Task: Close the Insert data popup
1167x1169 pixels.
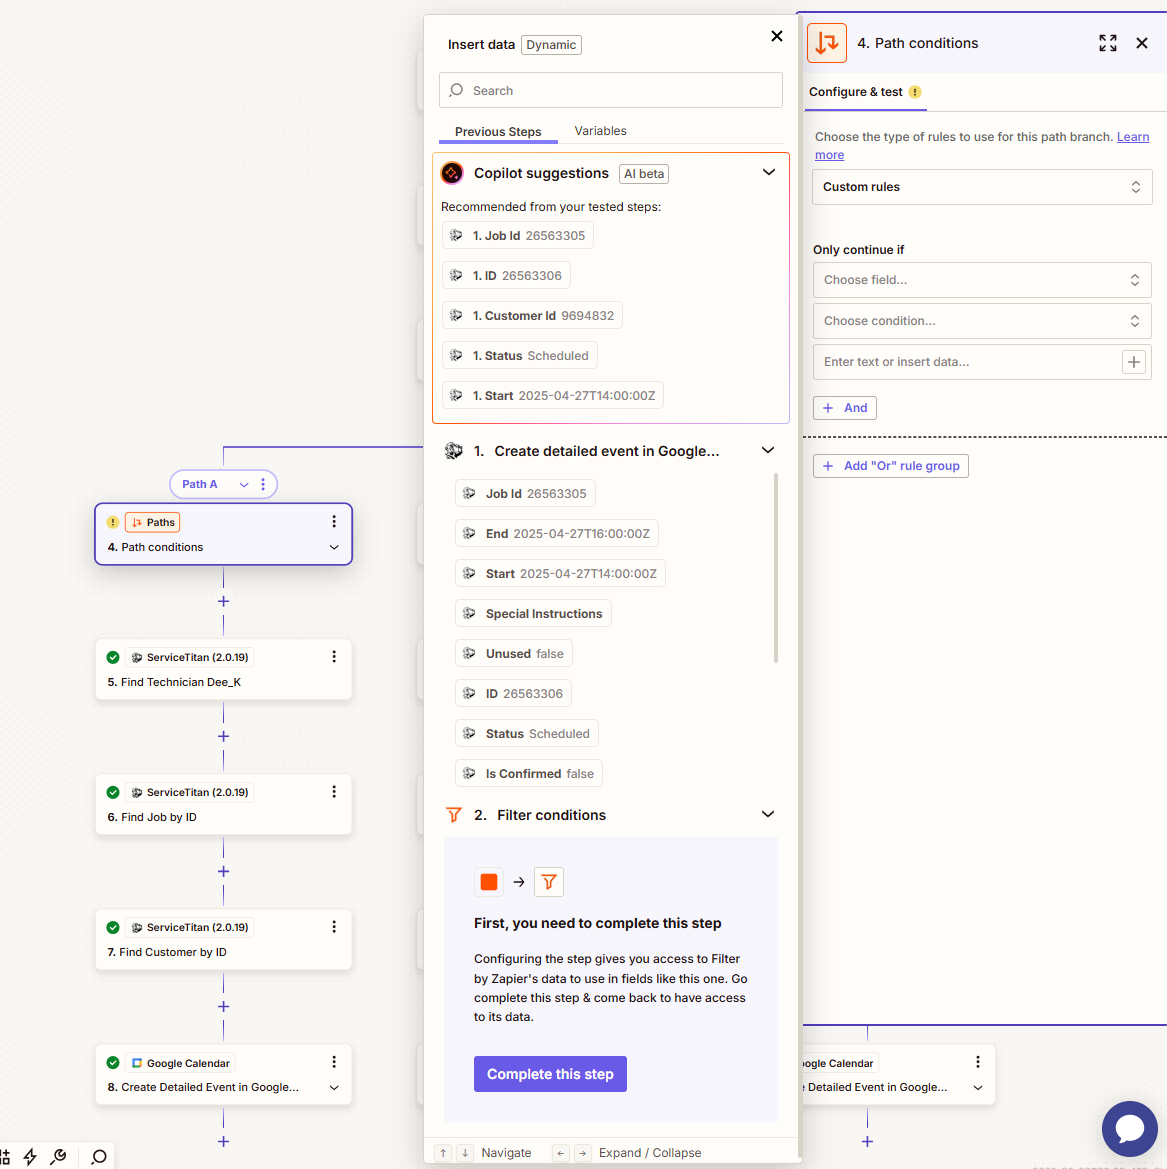Action: pos(776,36)
